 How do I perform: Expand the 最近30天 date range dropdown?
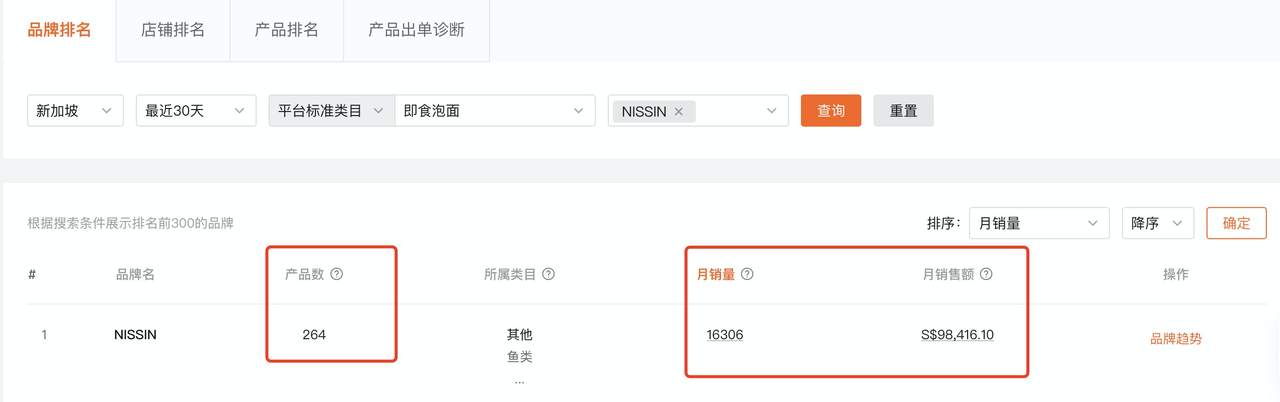[x=196, y=111]
